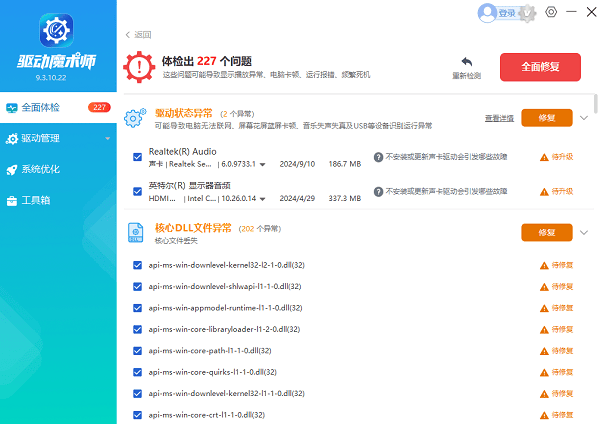This screenshot has width=600, height=424.
Task: Click the 186.7 MB size value
Action: (x=345, y=164)
